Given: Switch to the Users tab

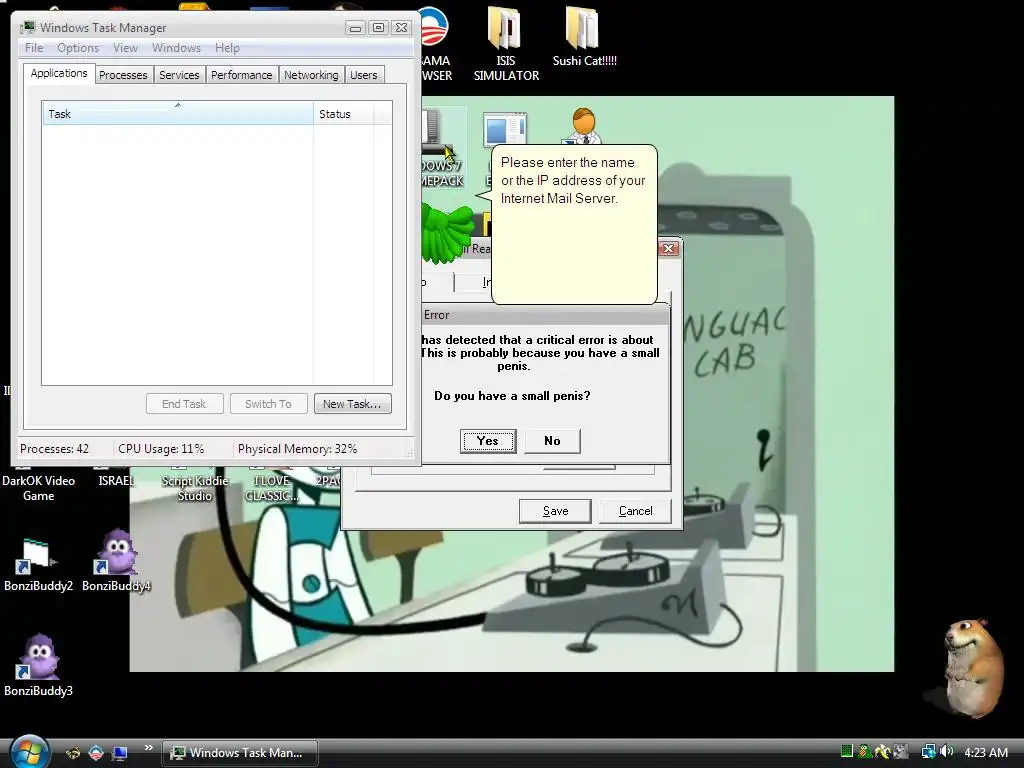Looking at the screenshot, I should (x=363, y=75).
